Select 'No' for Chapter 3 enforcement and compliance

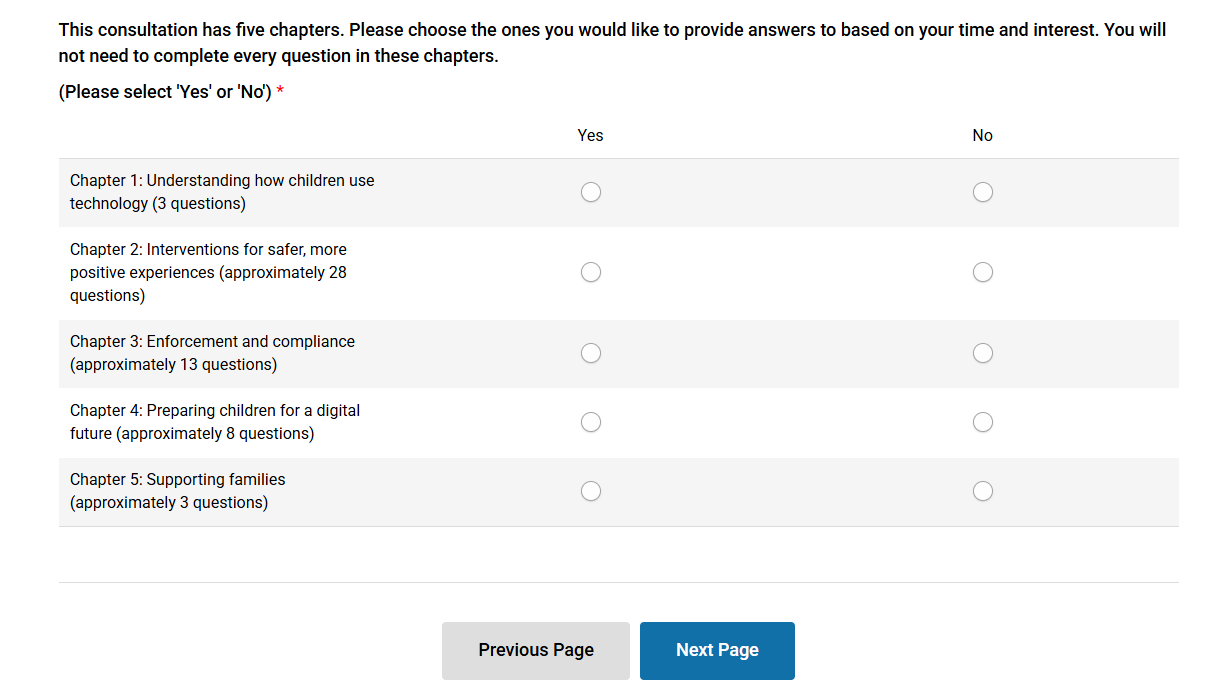pyautogui.click(x=983, y=352)
